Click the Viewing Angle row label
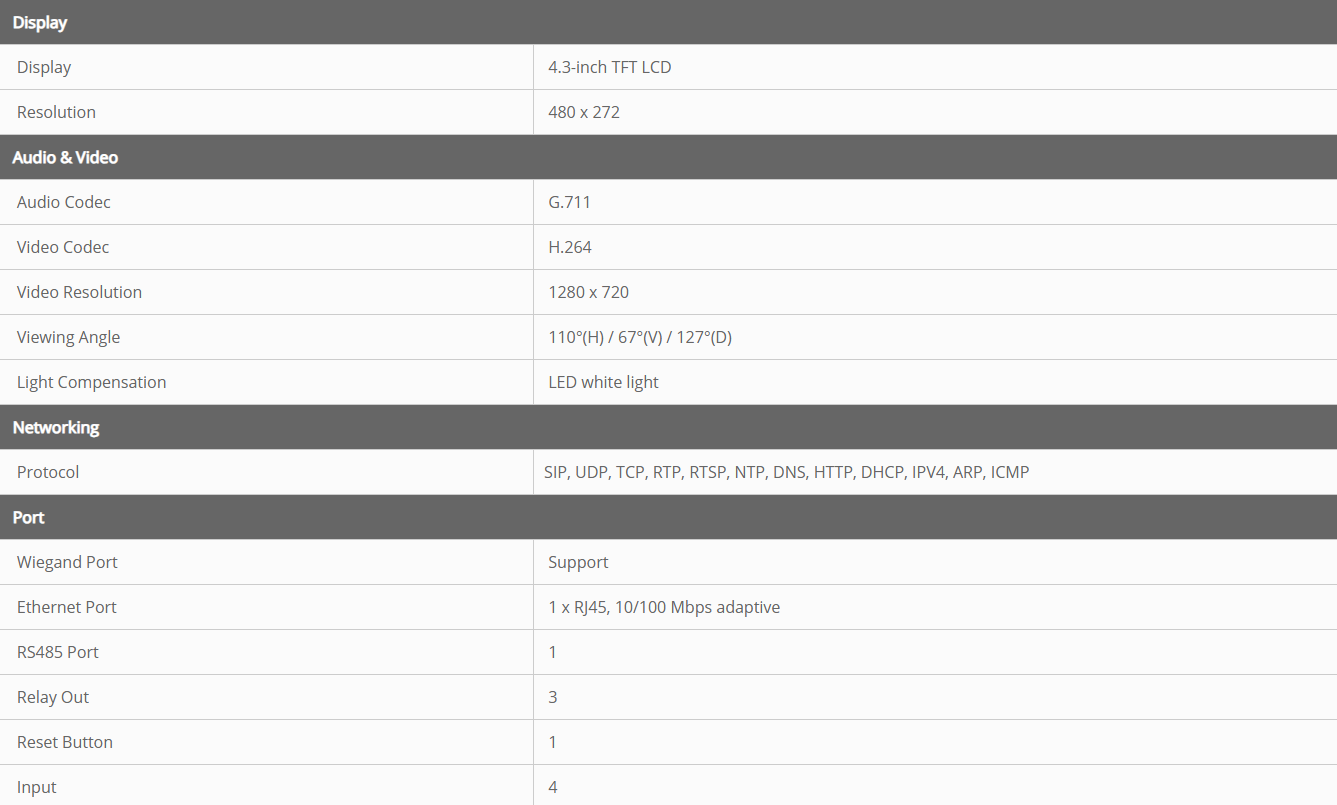Image resolution: width=1337 pixels, height=805 pixels. (x=68, y=338)
